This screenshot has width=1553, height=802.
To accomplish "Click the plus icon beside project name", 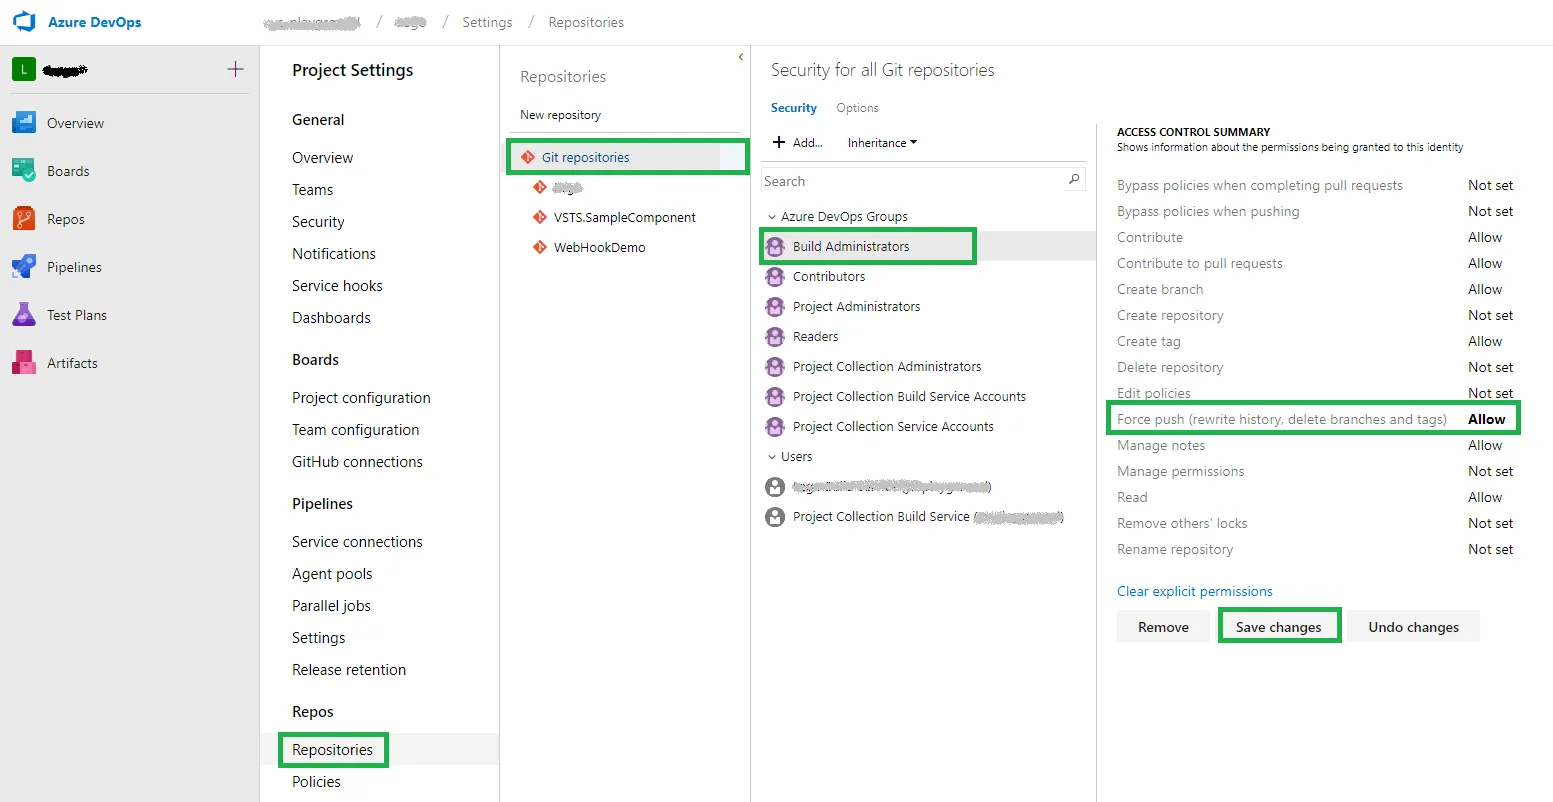I will tap(235, 69).
